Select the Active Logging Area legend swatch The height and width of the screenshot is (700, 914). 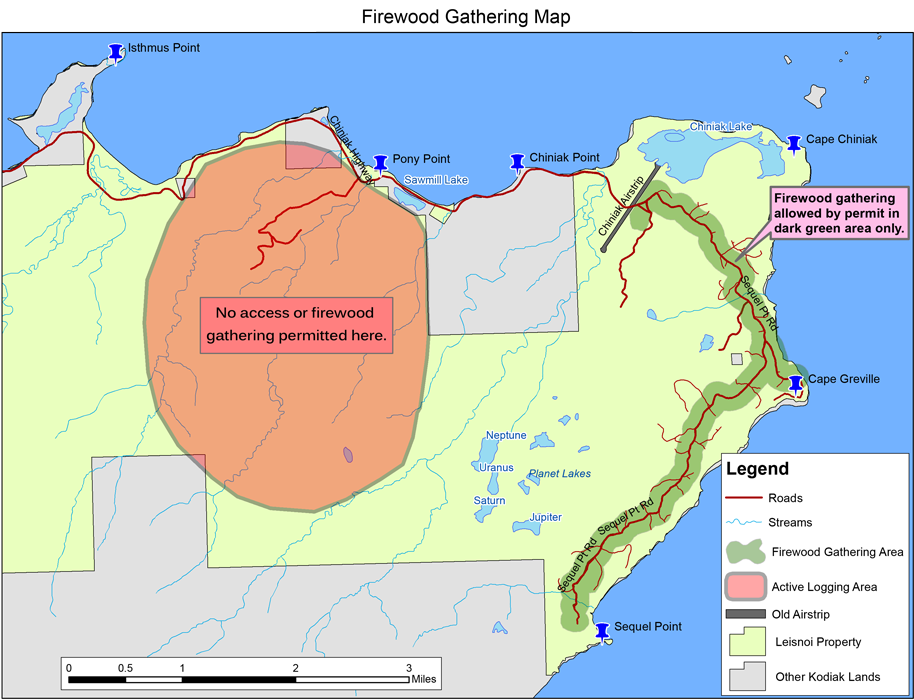pos(746,586)
